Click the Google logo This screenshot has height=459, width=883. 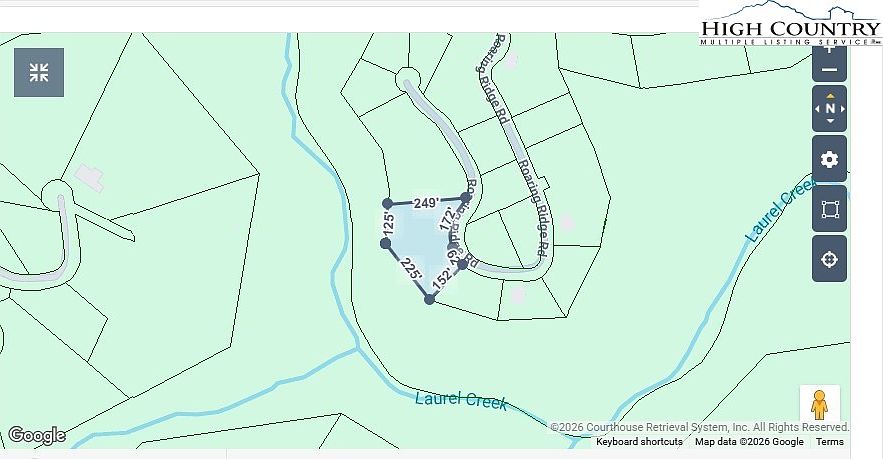(x=37, y=435)
